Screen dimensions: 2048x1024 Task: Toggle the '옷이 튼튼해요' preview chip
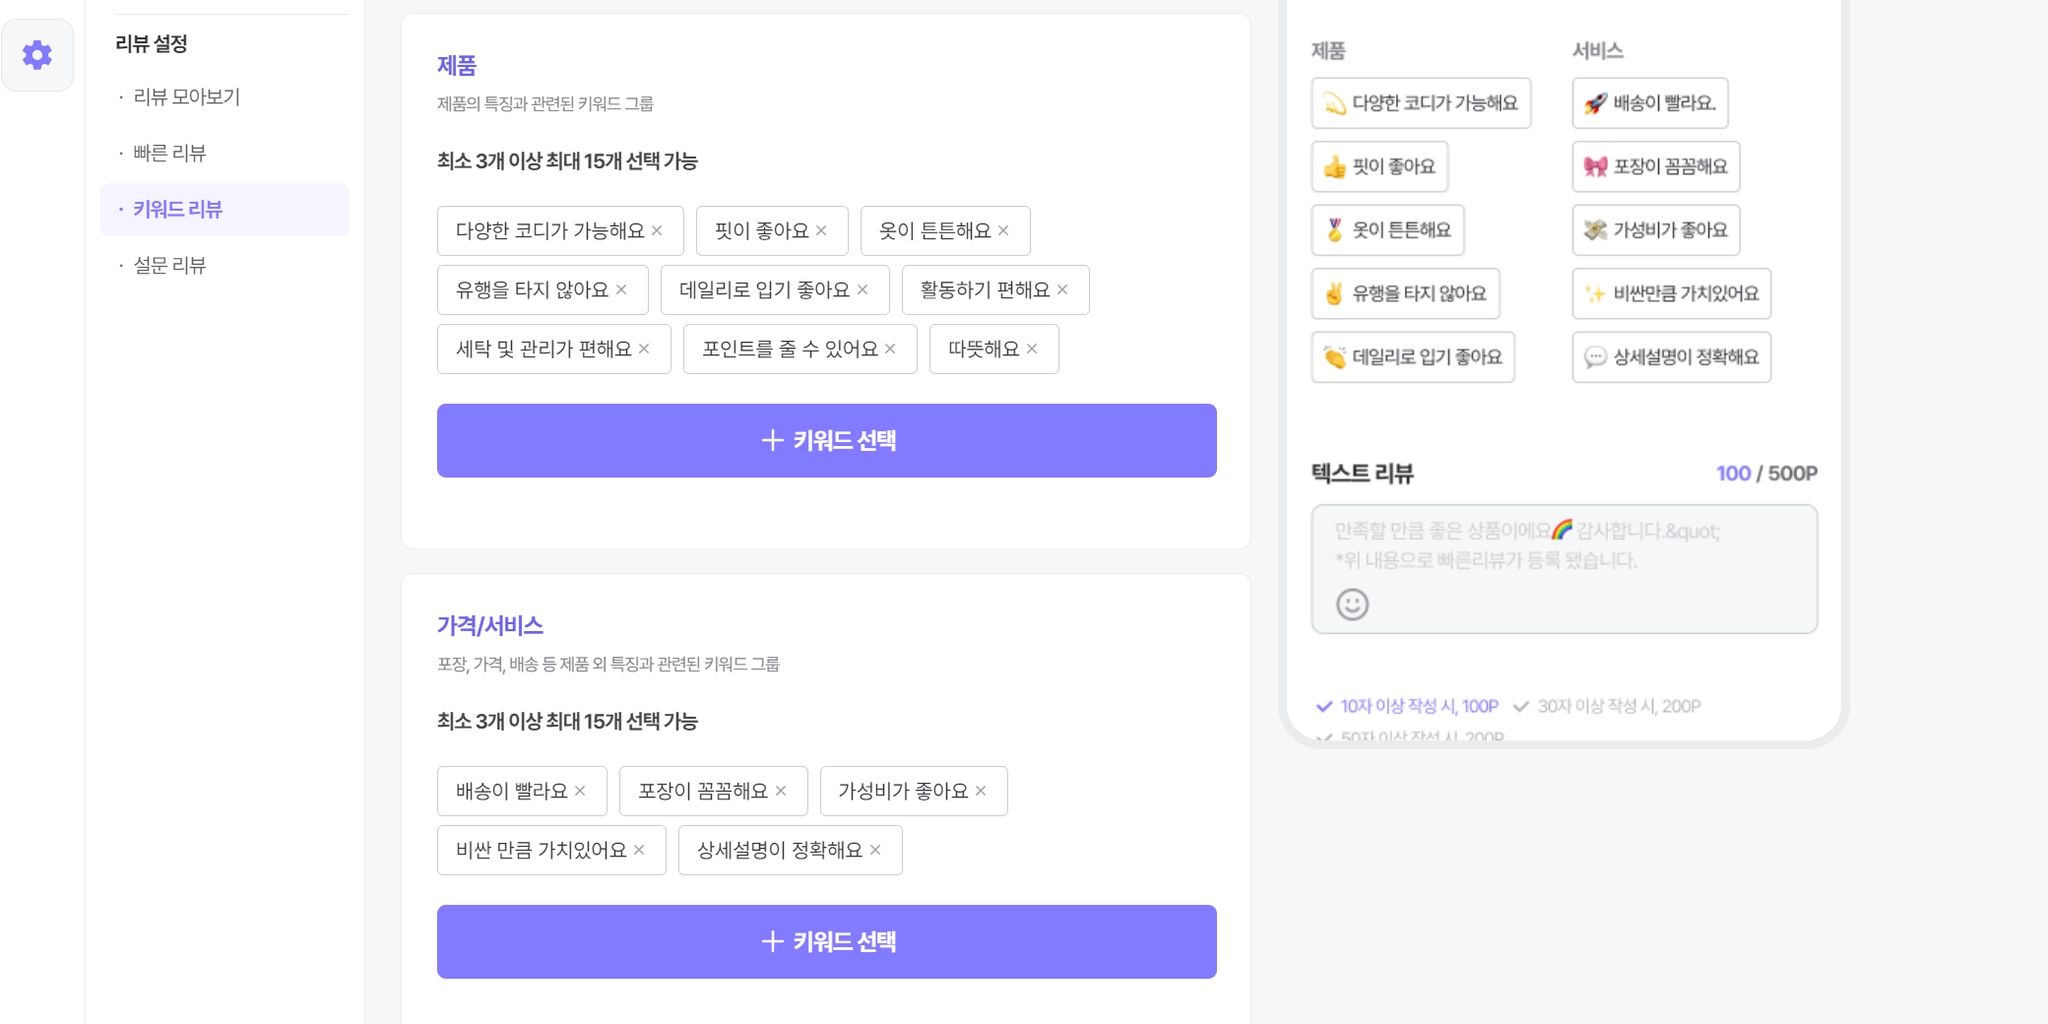1387,230
